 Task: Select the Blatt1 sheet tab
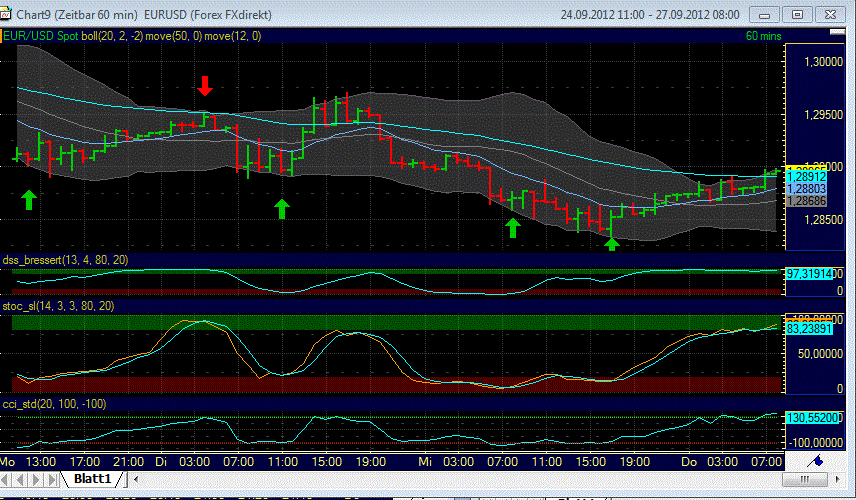93,479
